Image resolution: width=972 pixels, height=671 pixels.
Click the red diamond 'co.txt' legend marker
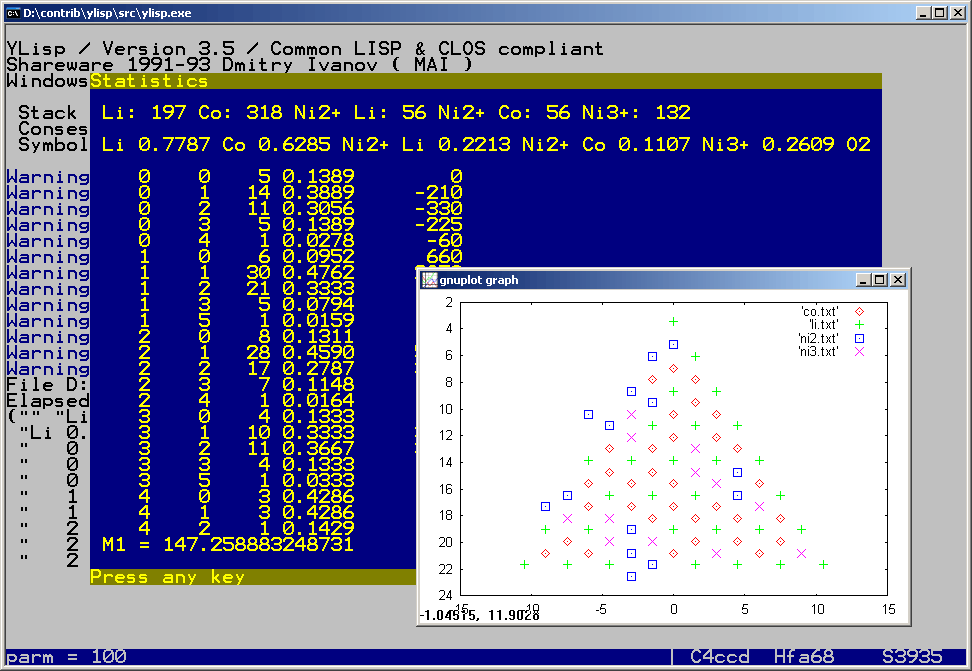click(858, 312)
